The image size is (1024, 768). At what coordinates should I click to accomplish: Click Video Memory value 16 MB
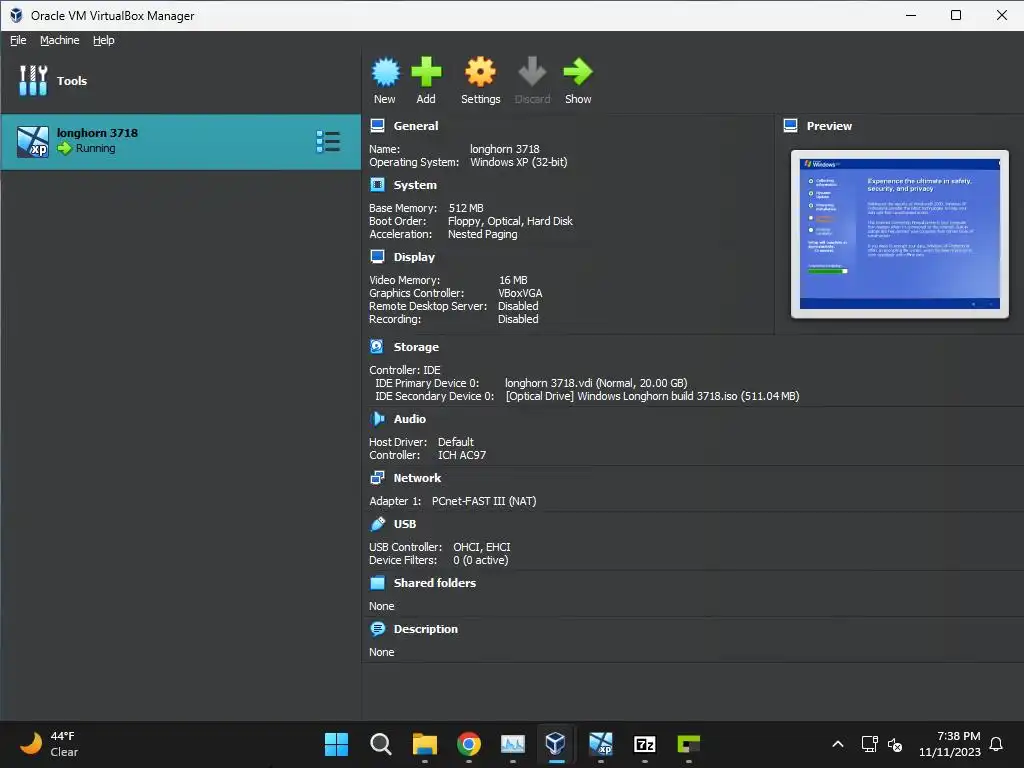click(x=513, y=280)
